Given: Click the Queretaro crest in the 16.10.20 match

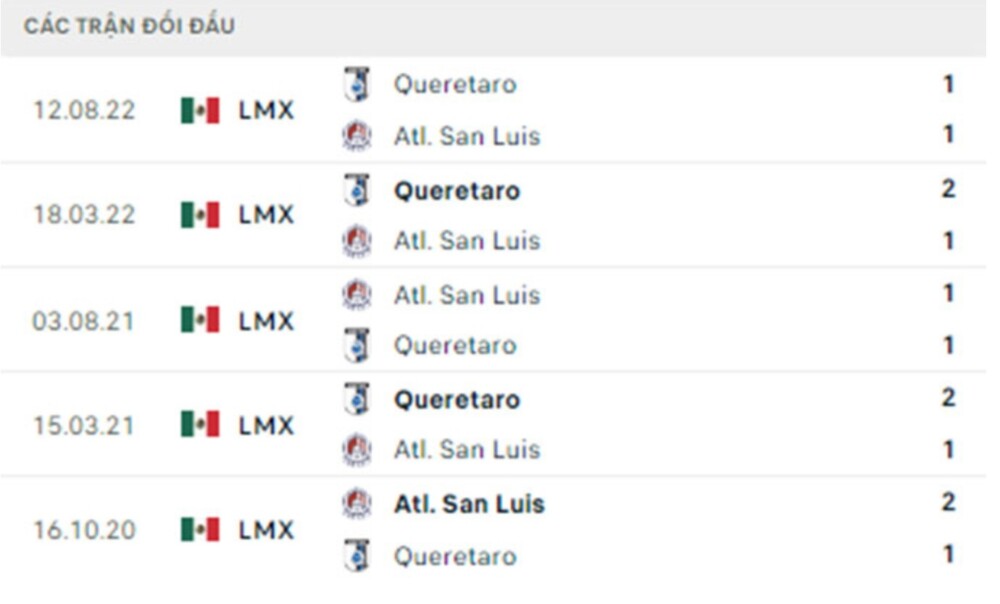Looking at the screenshot, I should [356, 555].
